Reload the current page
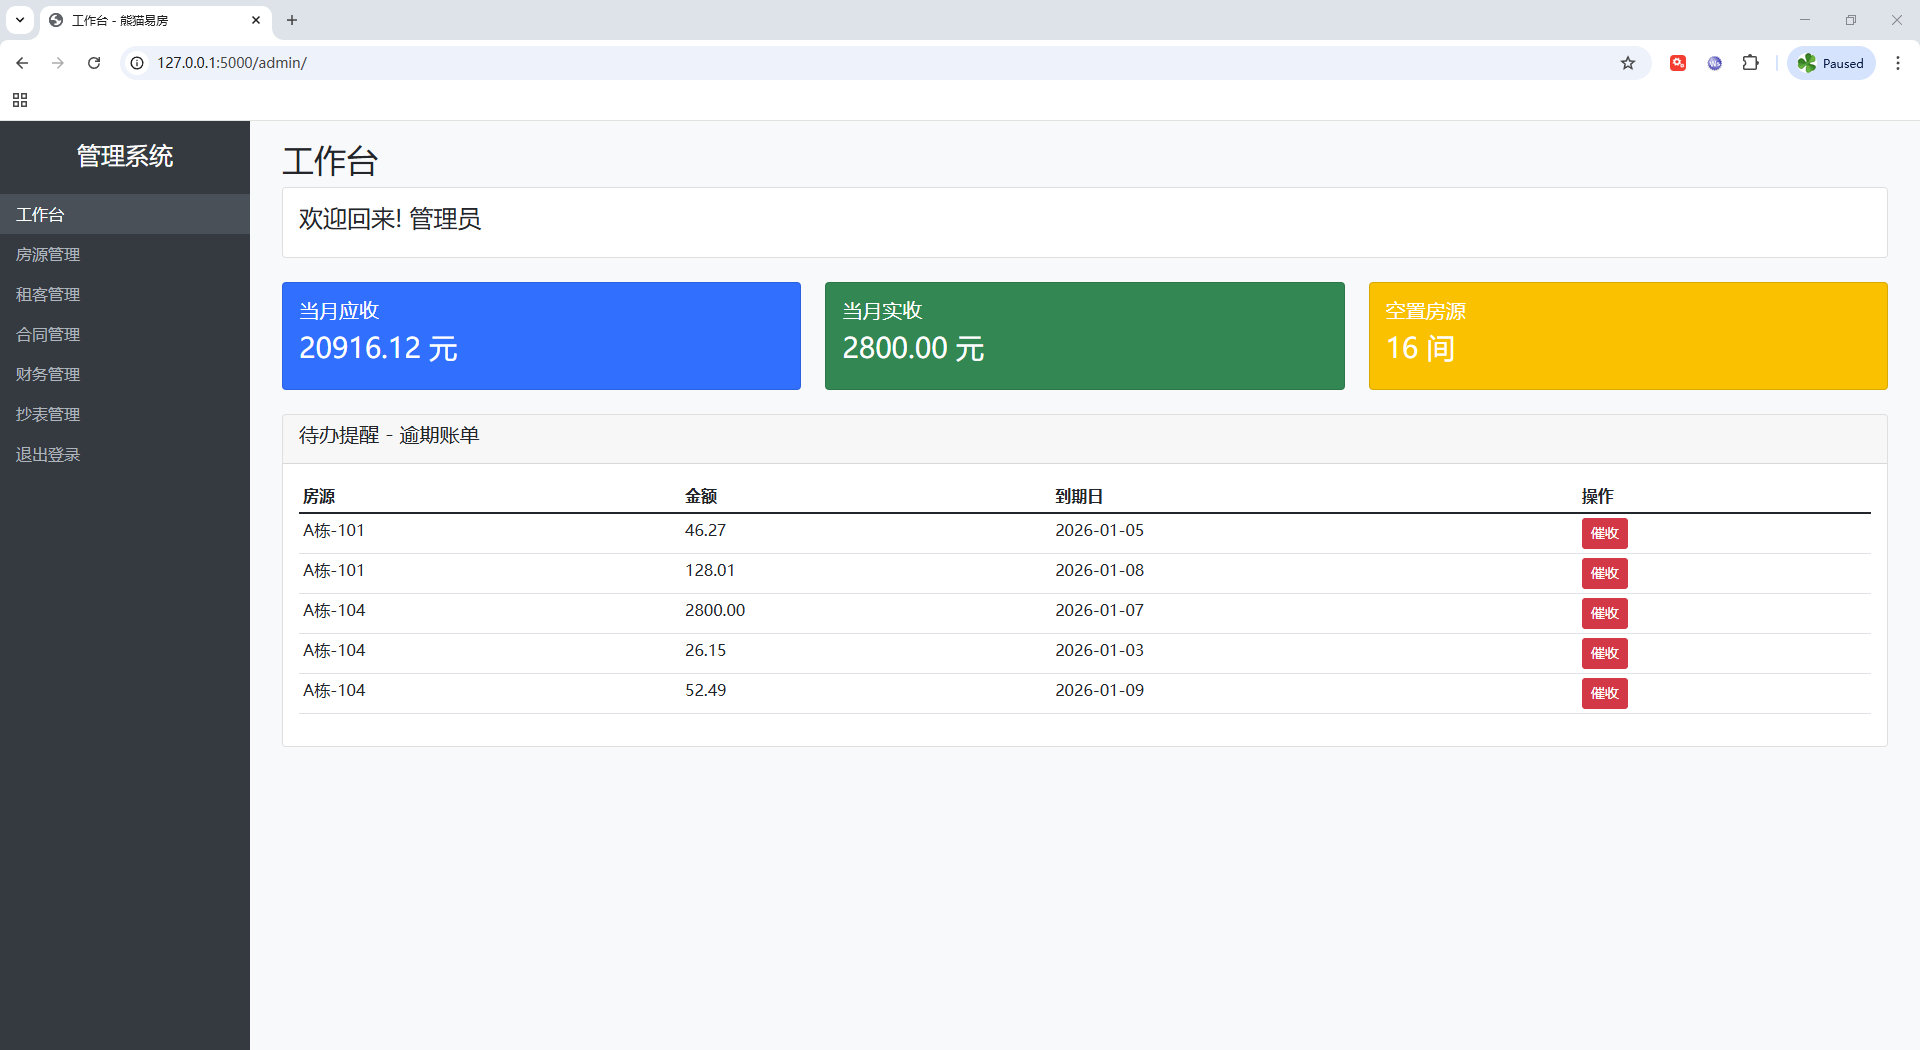The image size is (1920, 1050). tap(94, 63)
